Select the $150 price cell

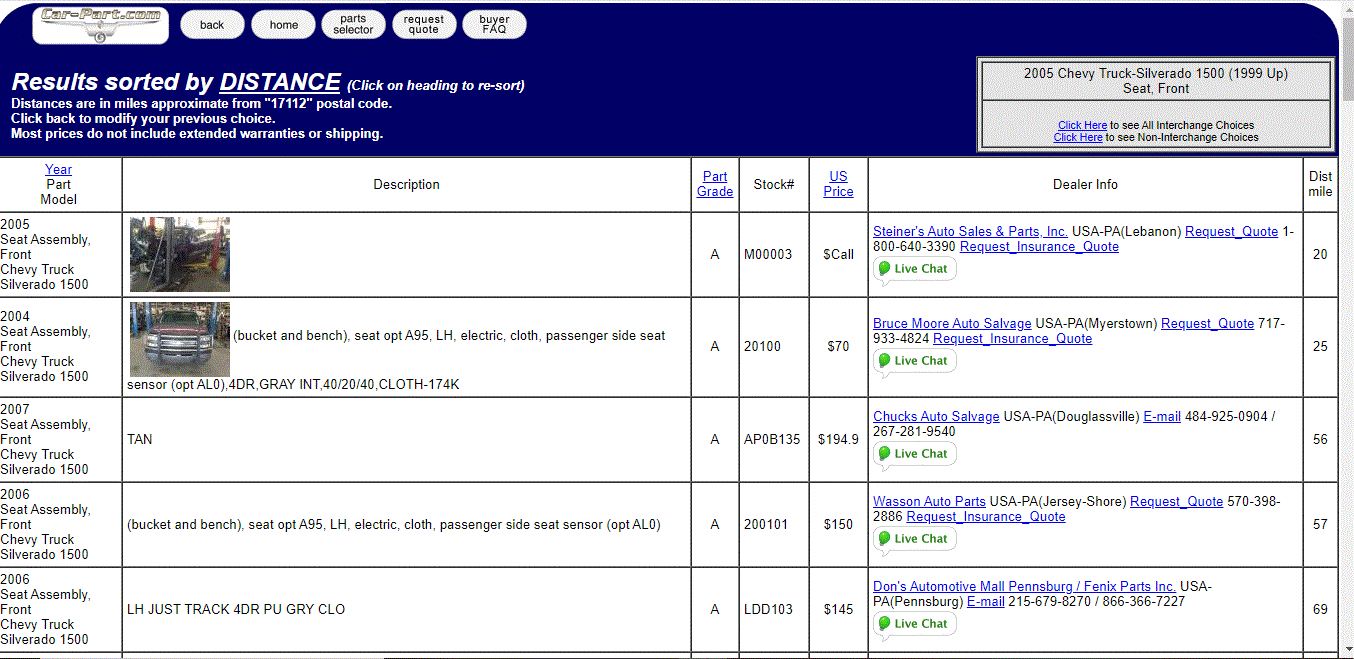click(838, 524)
